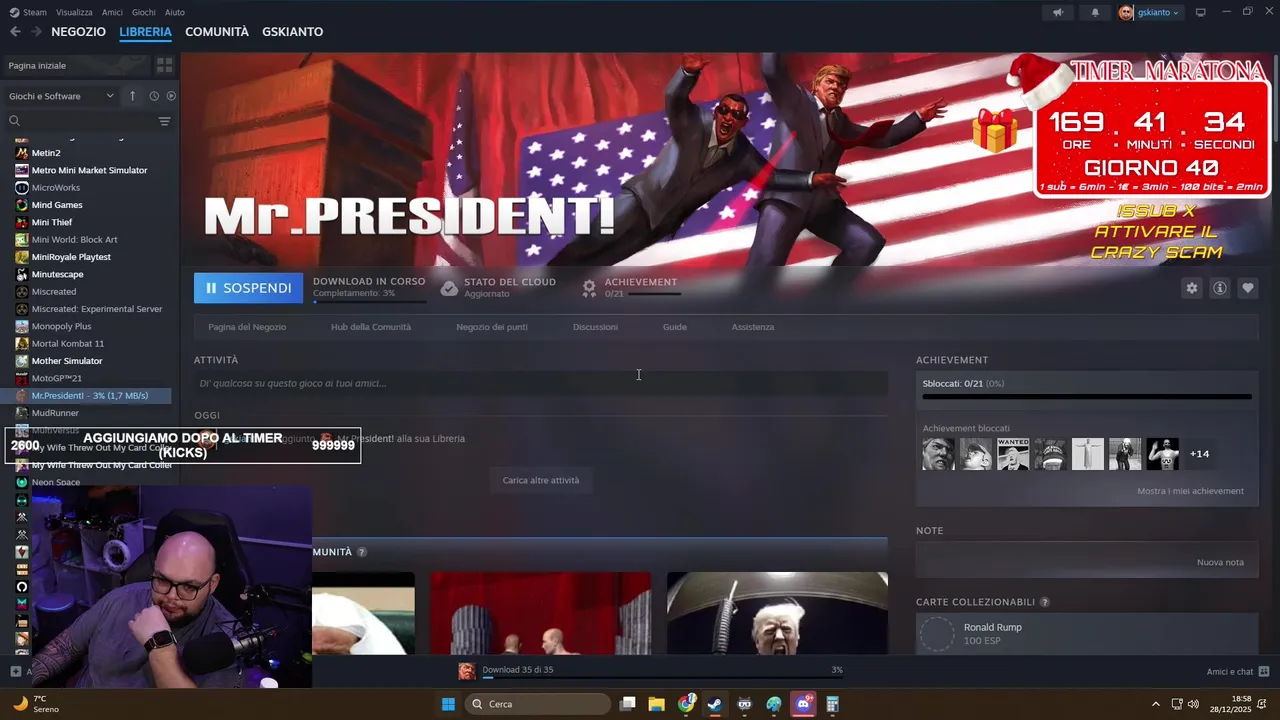
Task: Open Negozio dei punti link
Action: [x=492, y=327]
